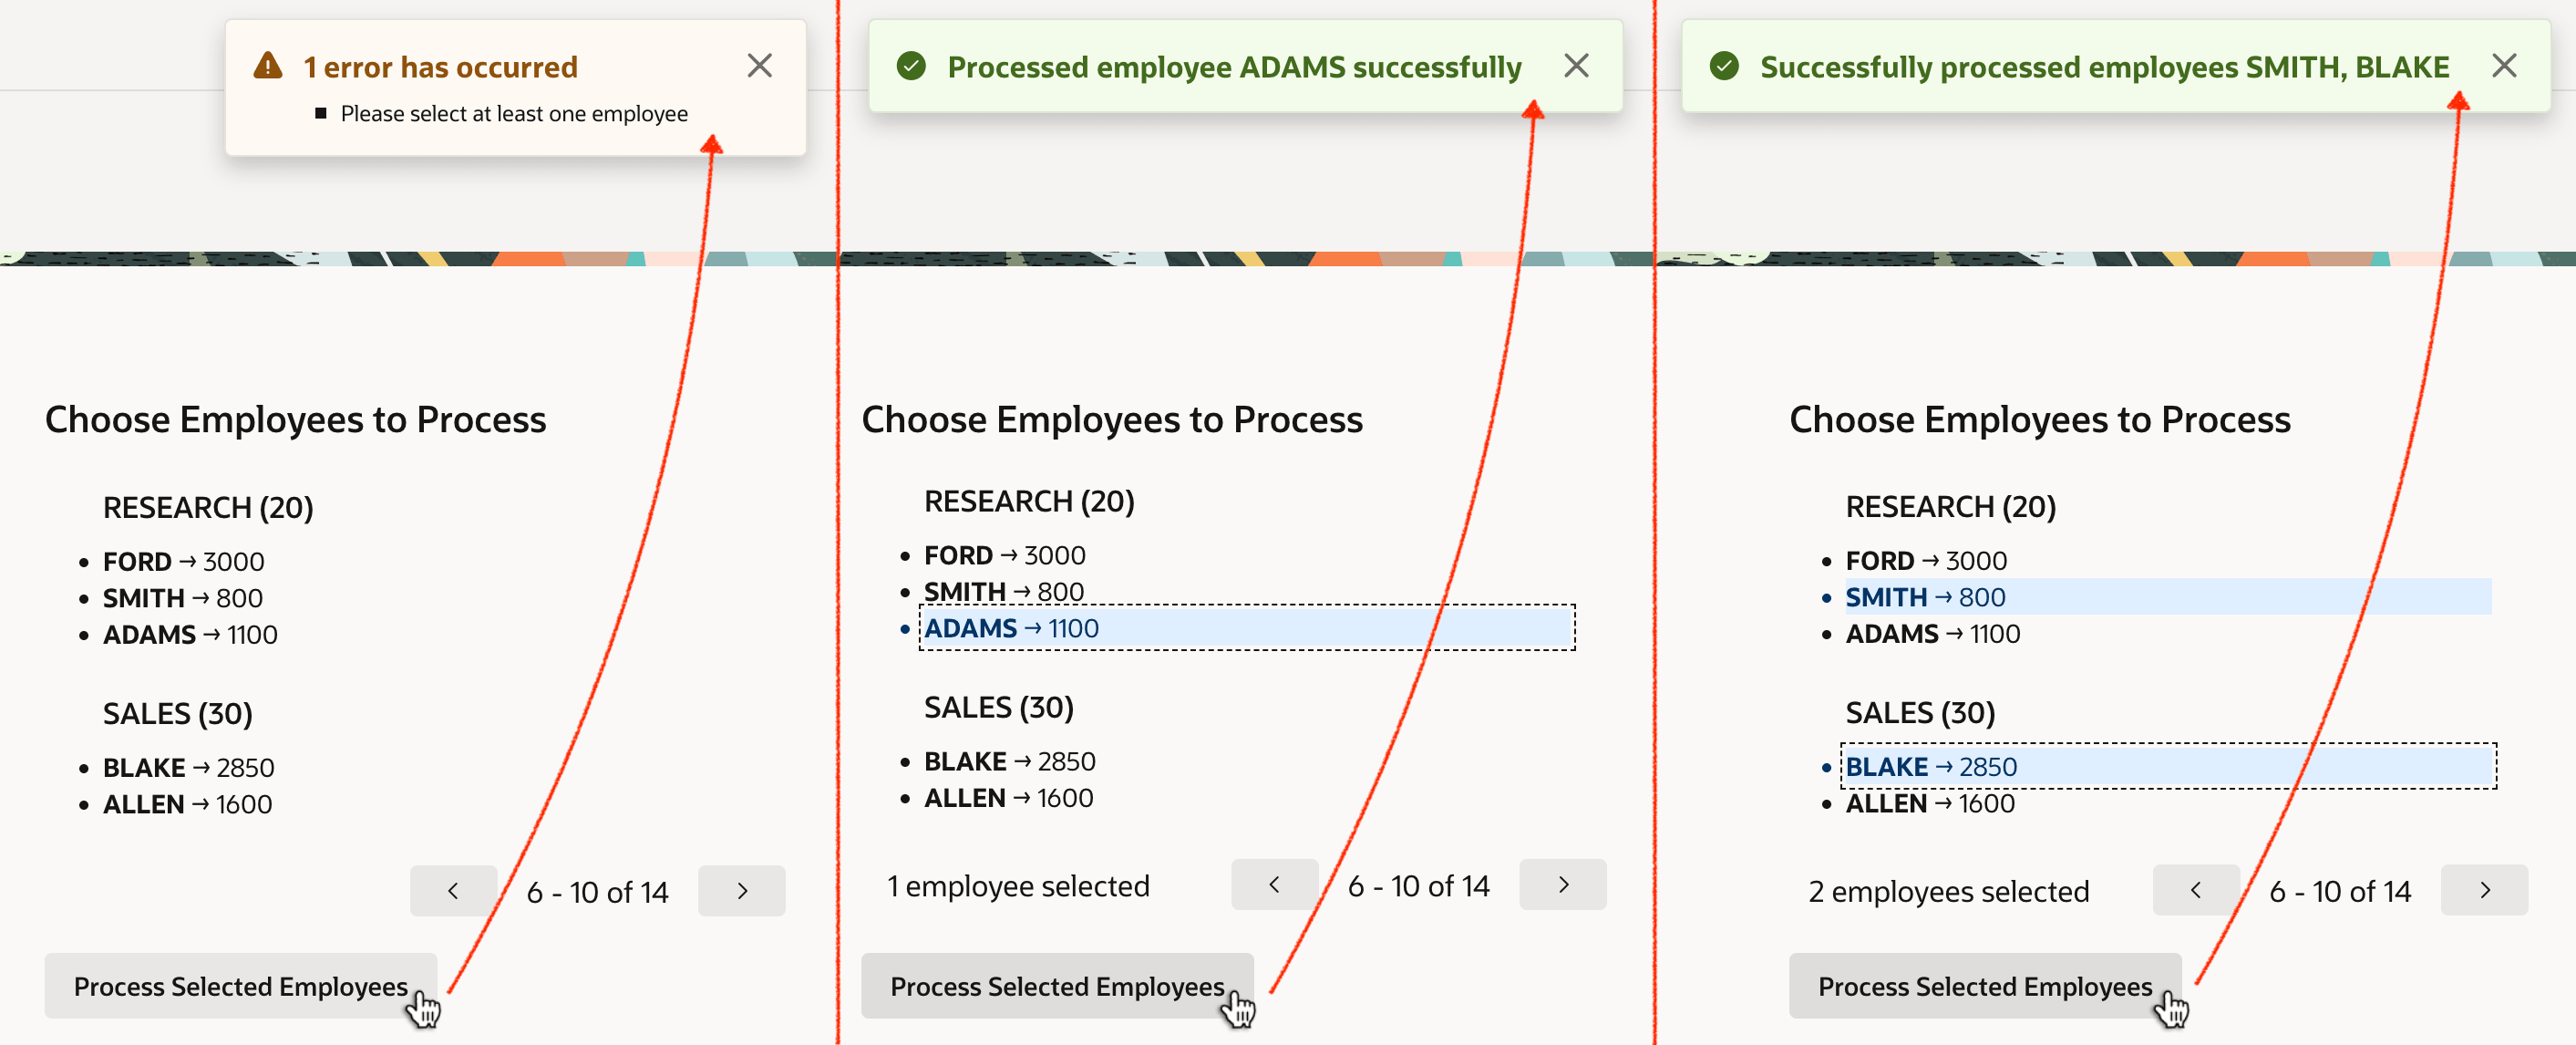Close the ADAMS success message
The width and height of the screenshot is (2576, 1045).
point(1576,66)
